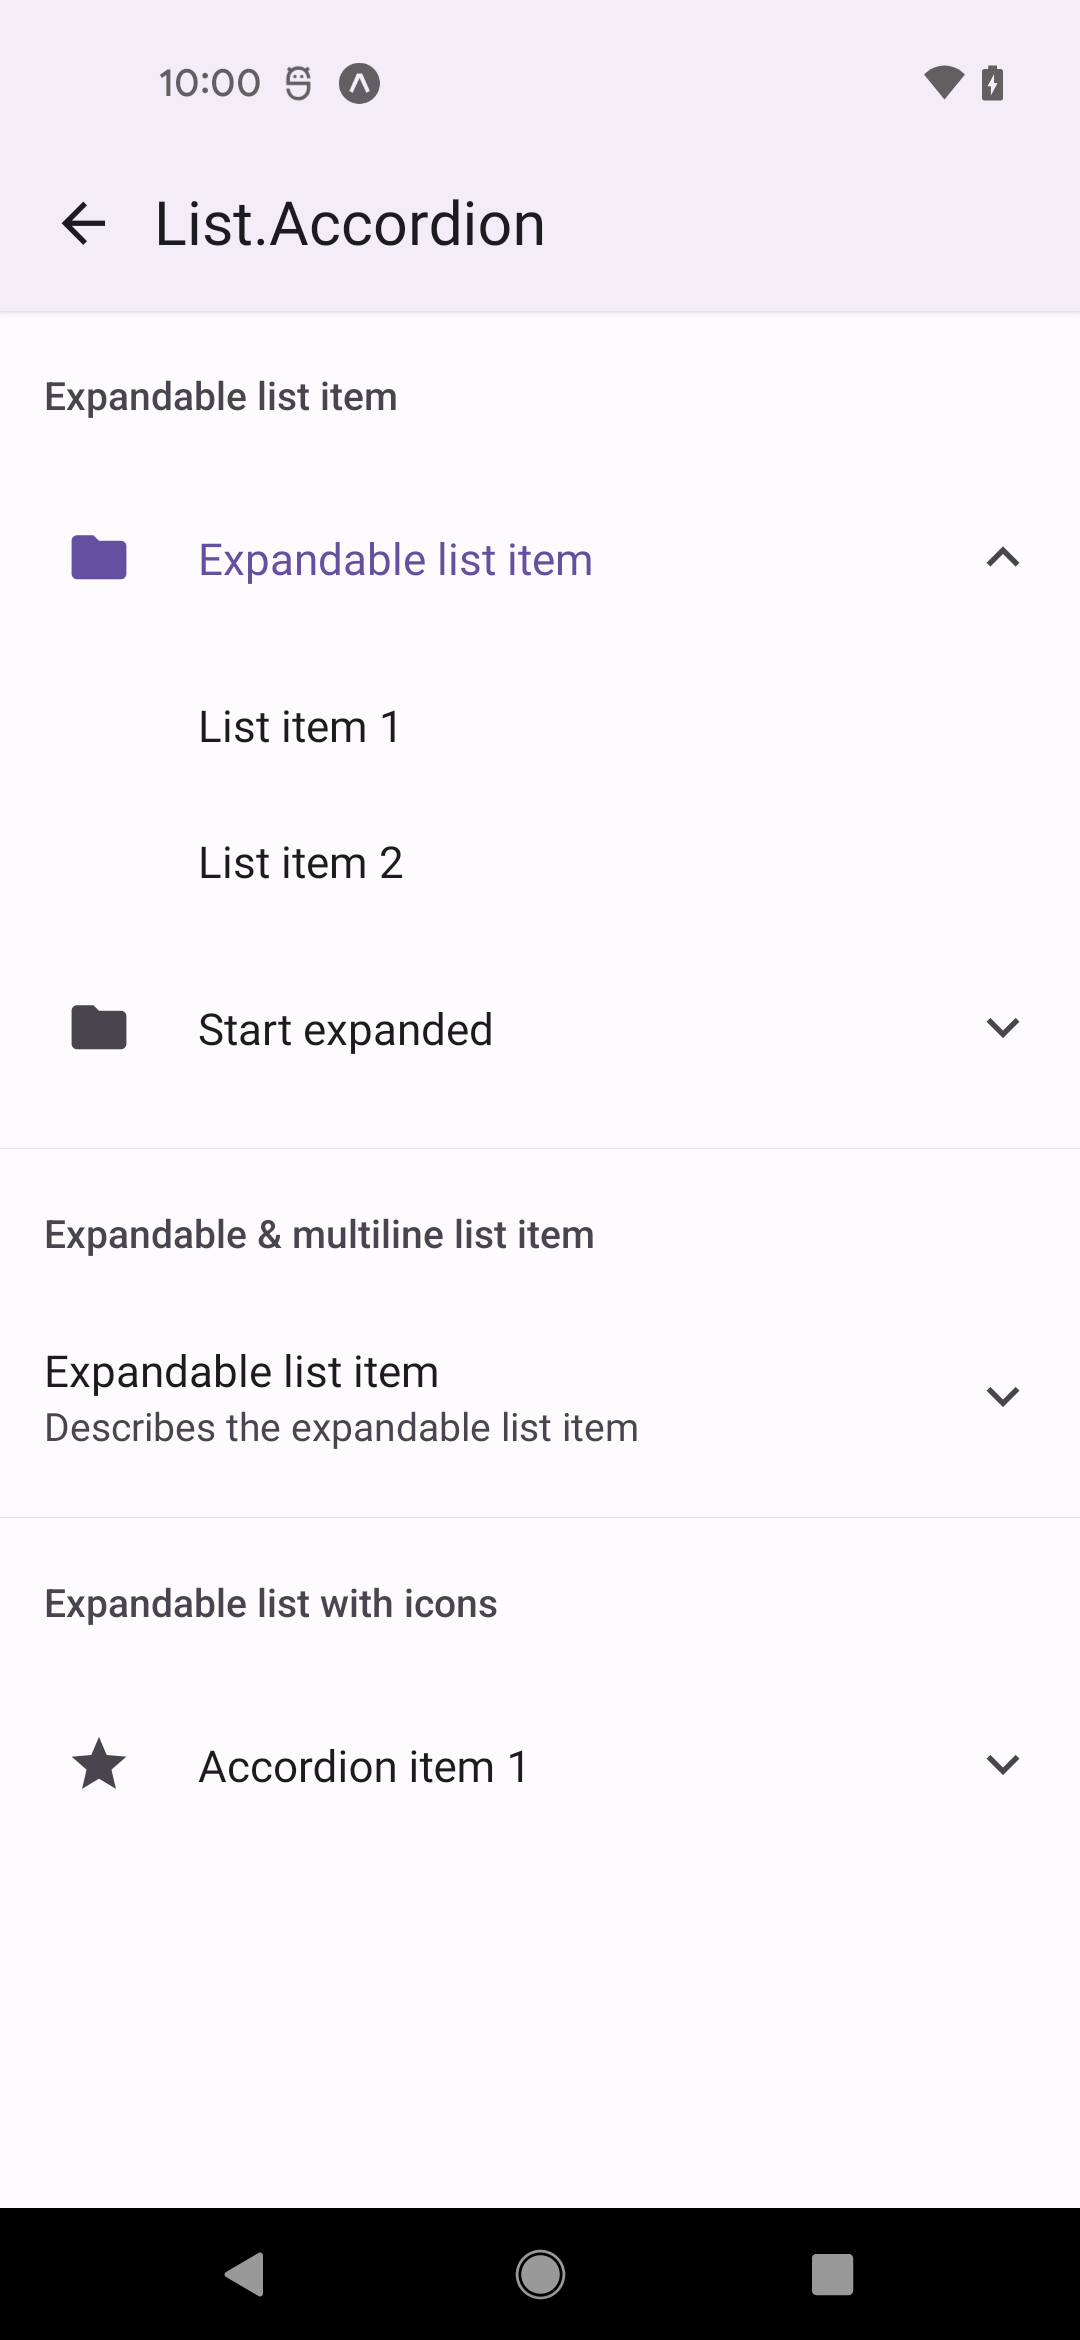This screenshot has width=1080, height=2340.
Task: Click the Expandable list with icons section header
Action: [x=270, y=1602]
